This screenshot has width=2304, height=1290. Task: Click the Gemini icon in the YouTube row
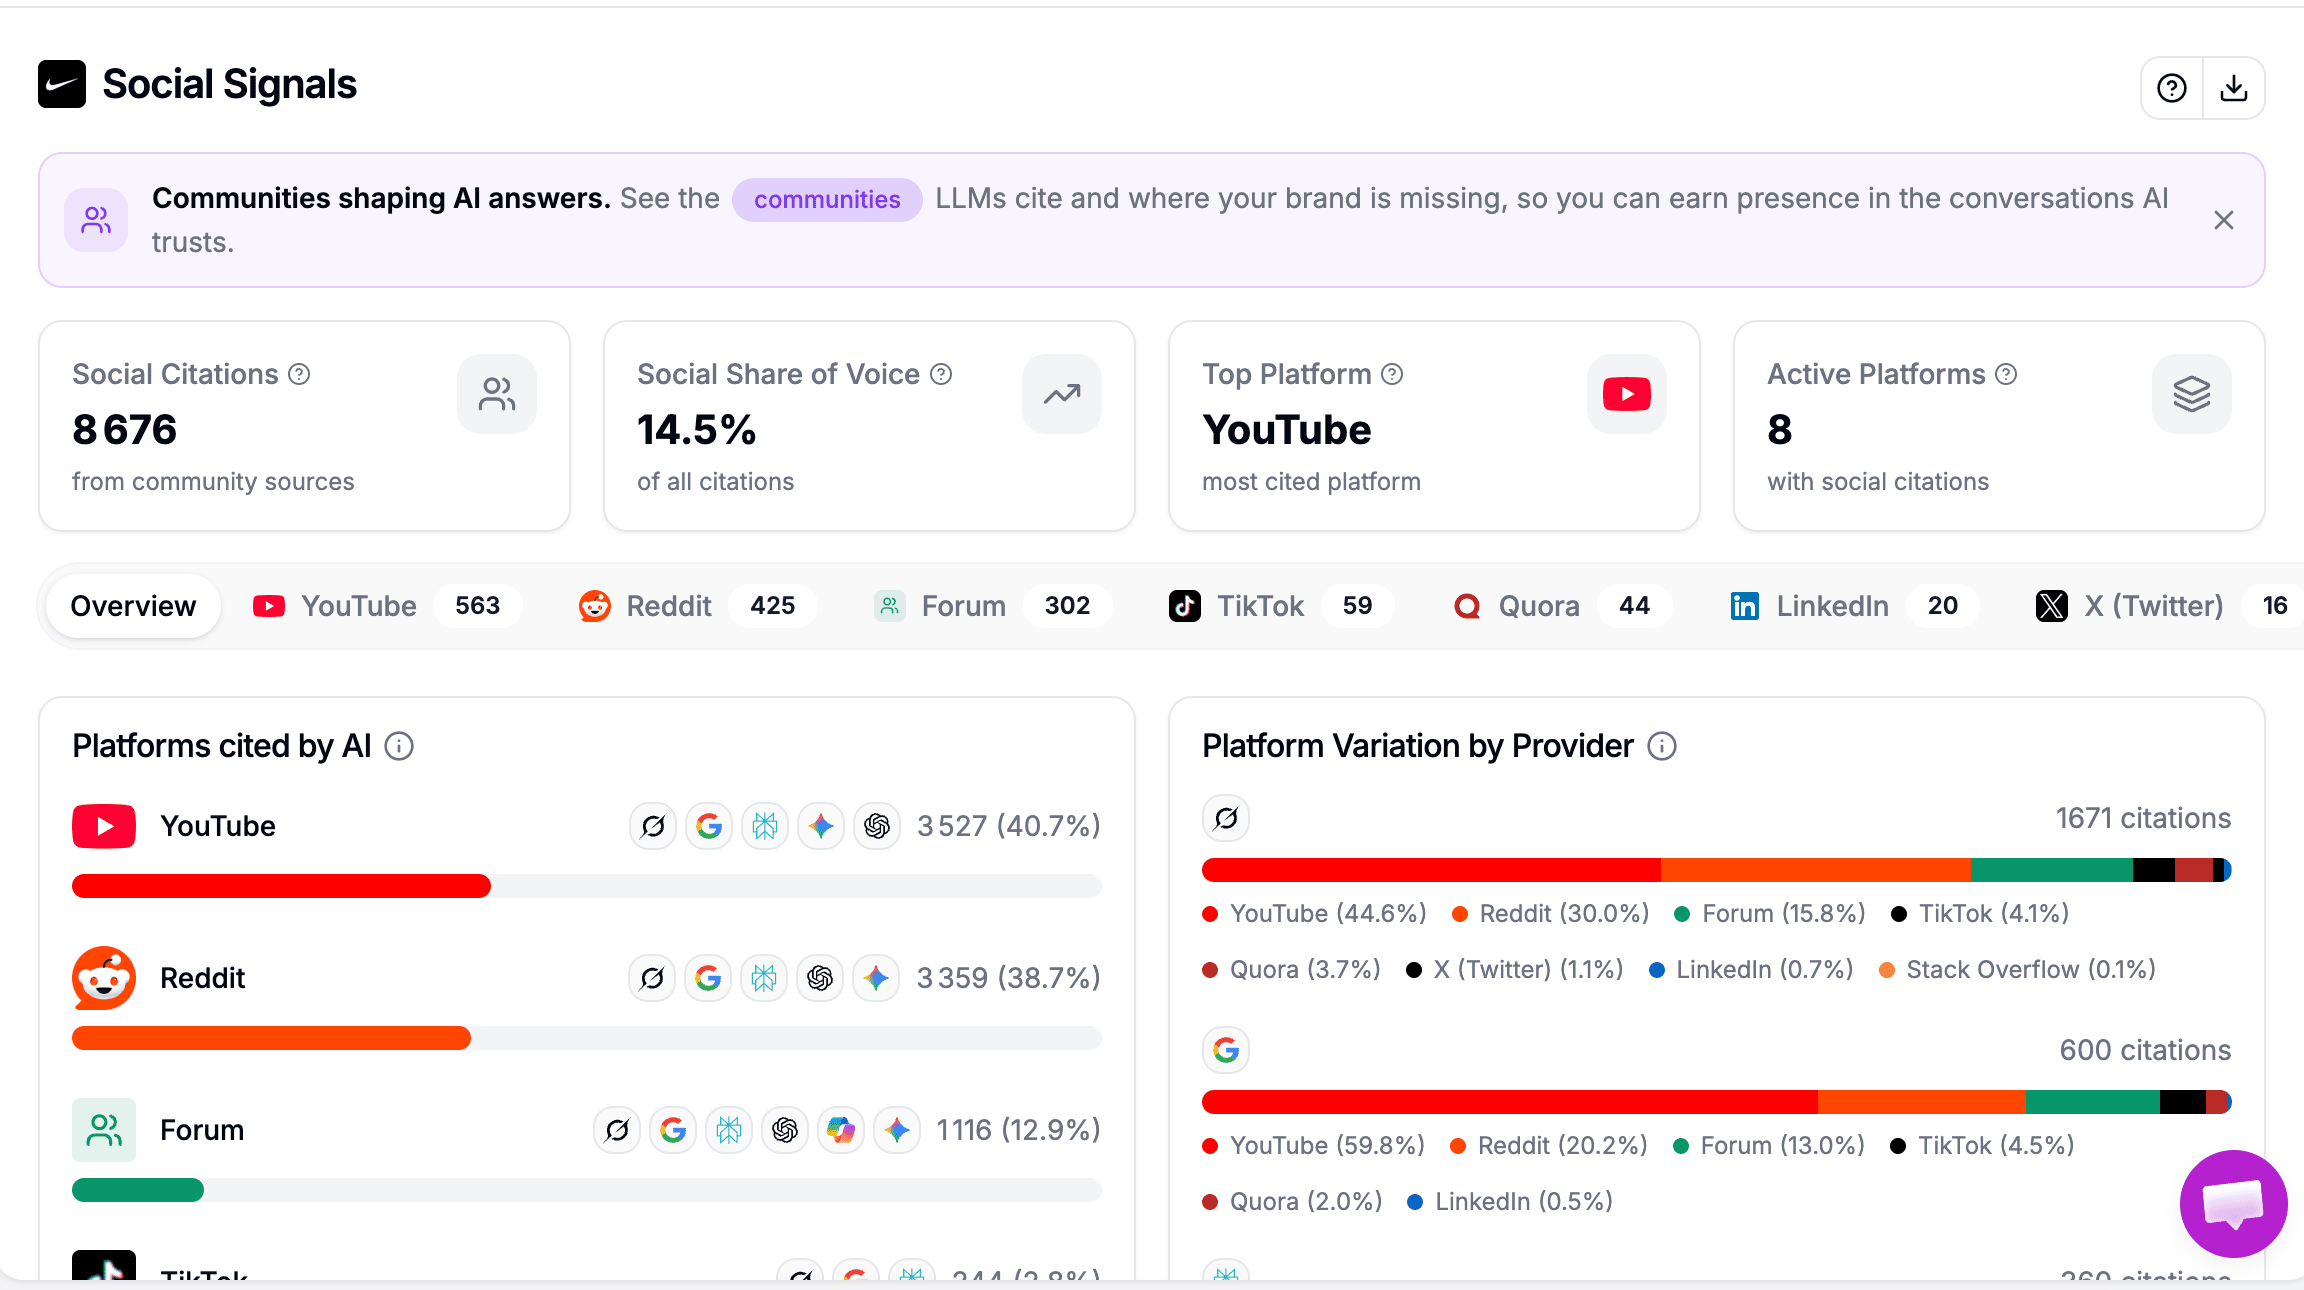coord(821,826)
